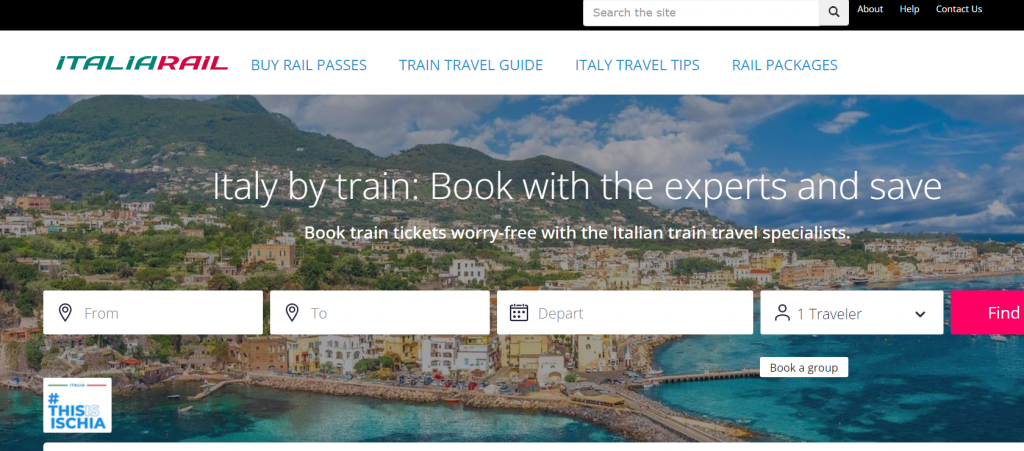Screen dimensions: 1024x451
Task: Open the Depart date picker field
Action: 625,313
